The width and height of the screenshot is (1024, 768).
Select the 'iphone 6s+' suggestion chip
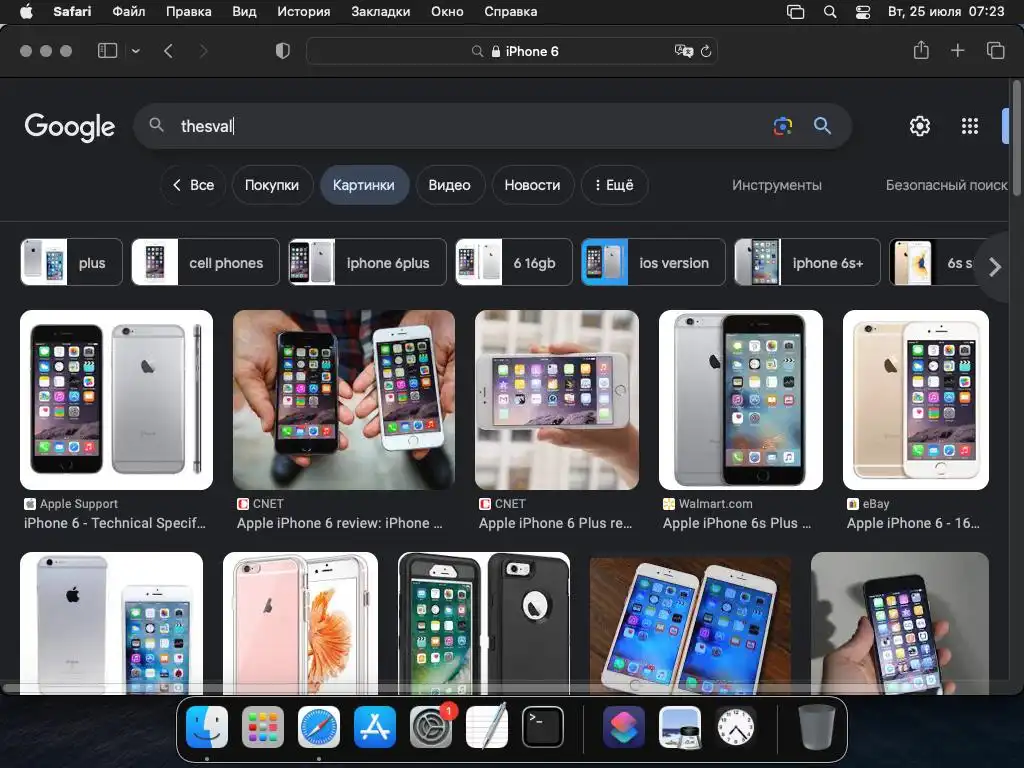point(807,263)
